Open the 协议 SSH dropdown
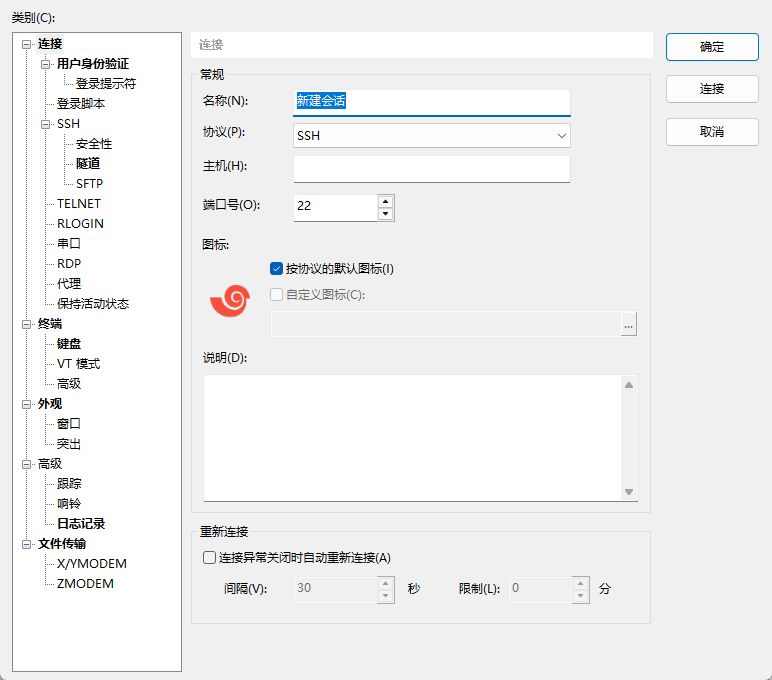Screen dimensions: 772x680 [432, 135]
